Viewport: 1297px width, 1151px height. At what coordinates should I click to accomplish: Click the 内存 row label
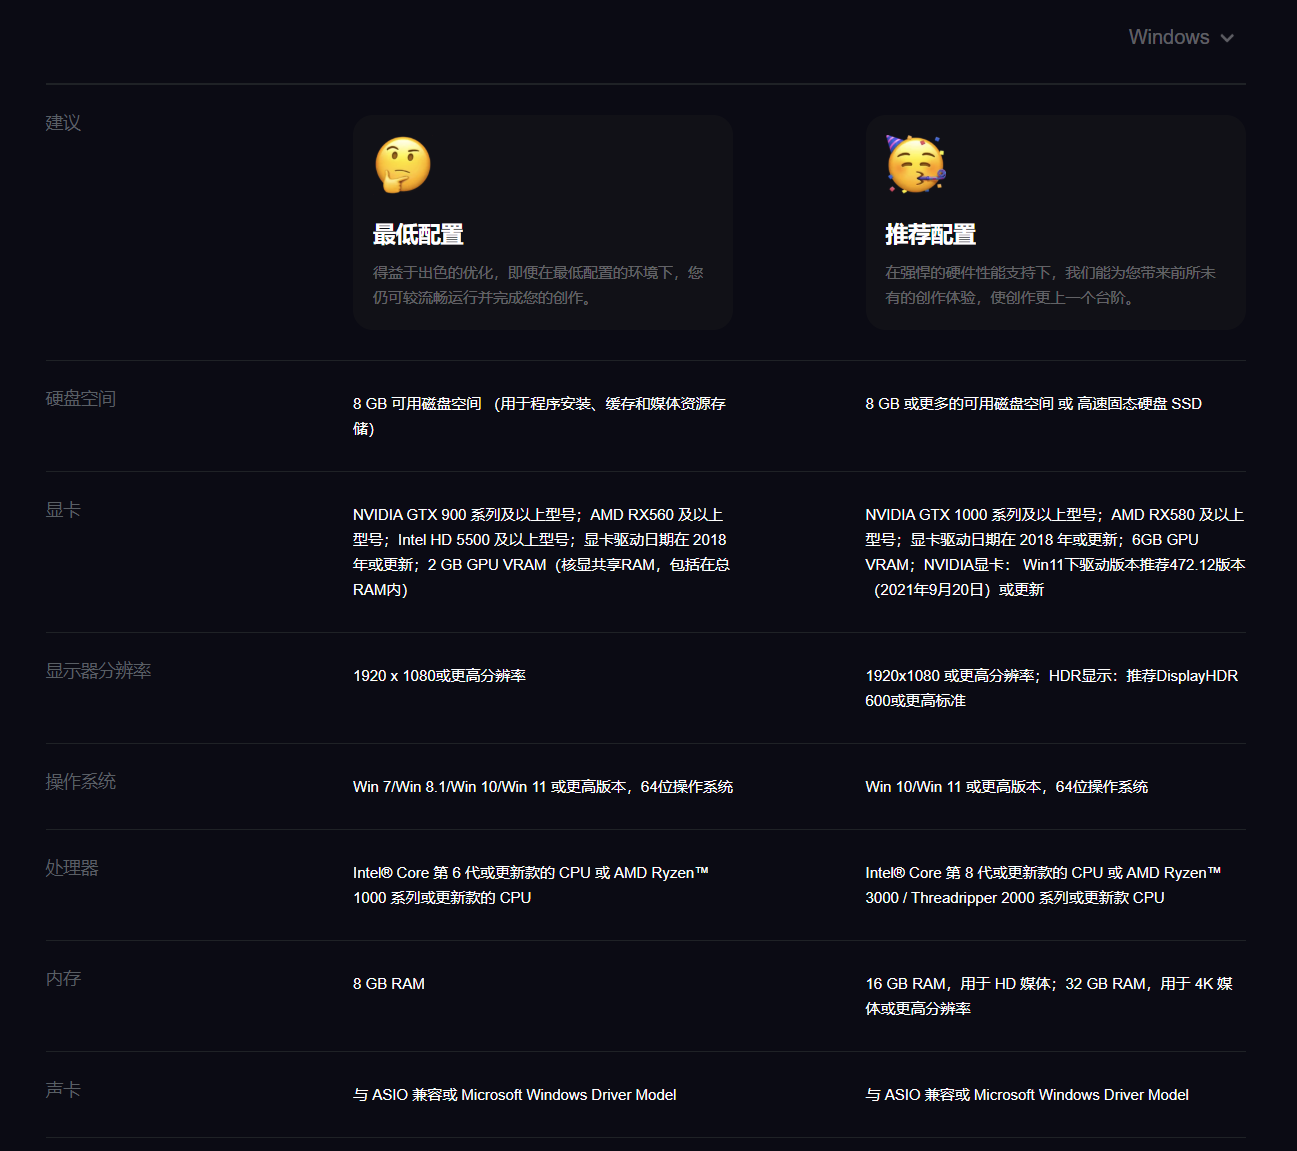(63, 979)
